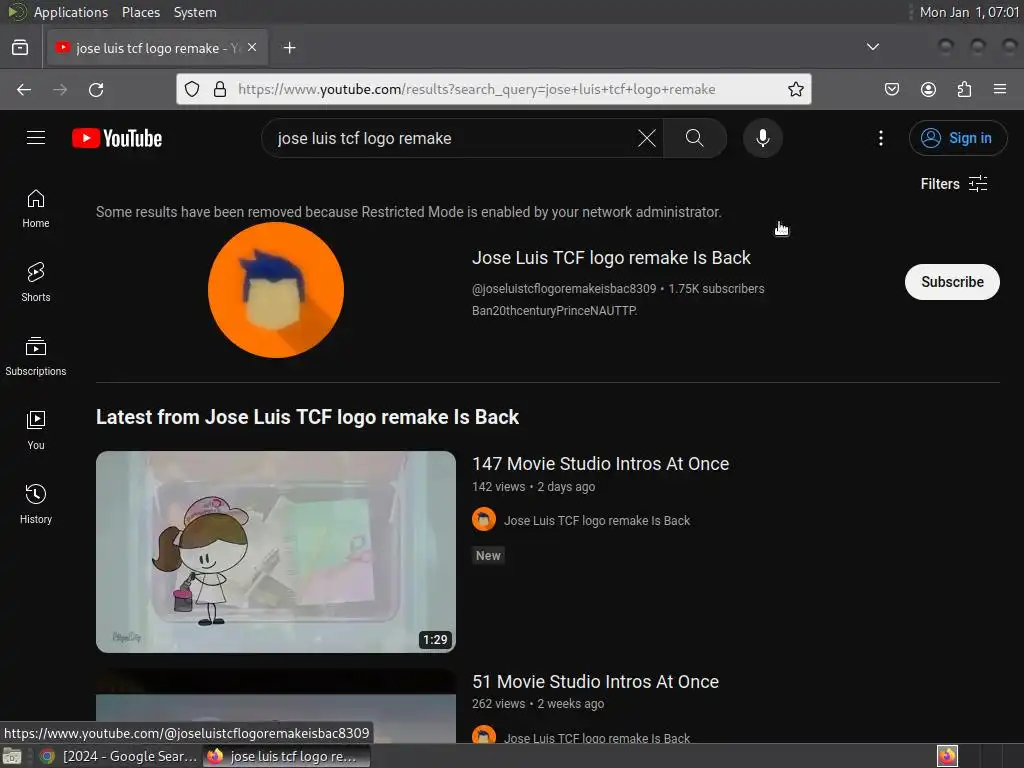Open channel name under 147 Movie video
The image size is (1024, 768).
click(x=597, y=520)
